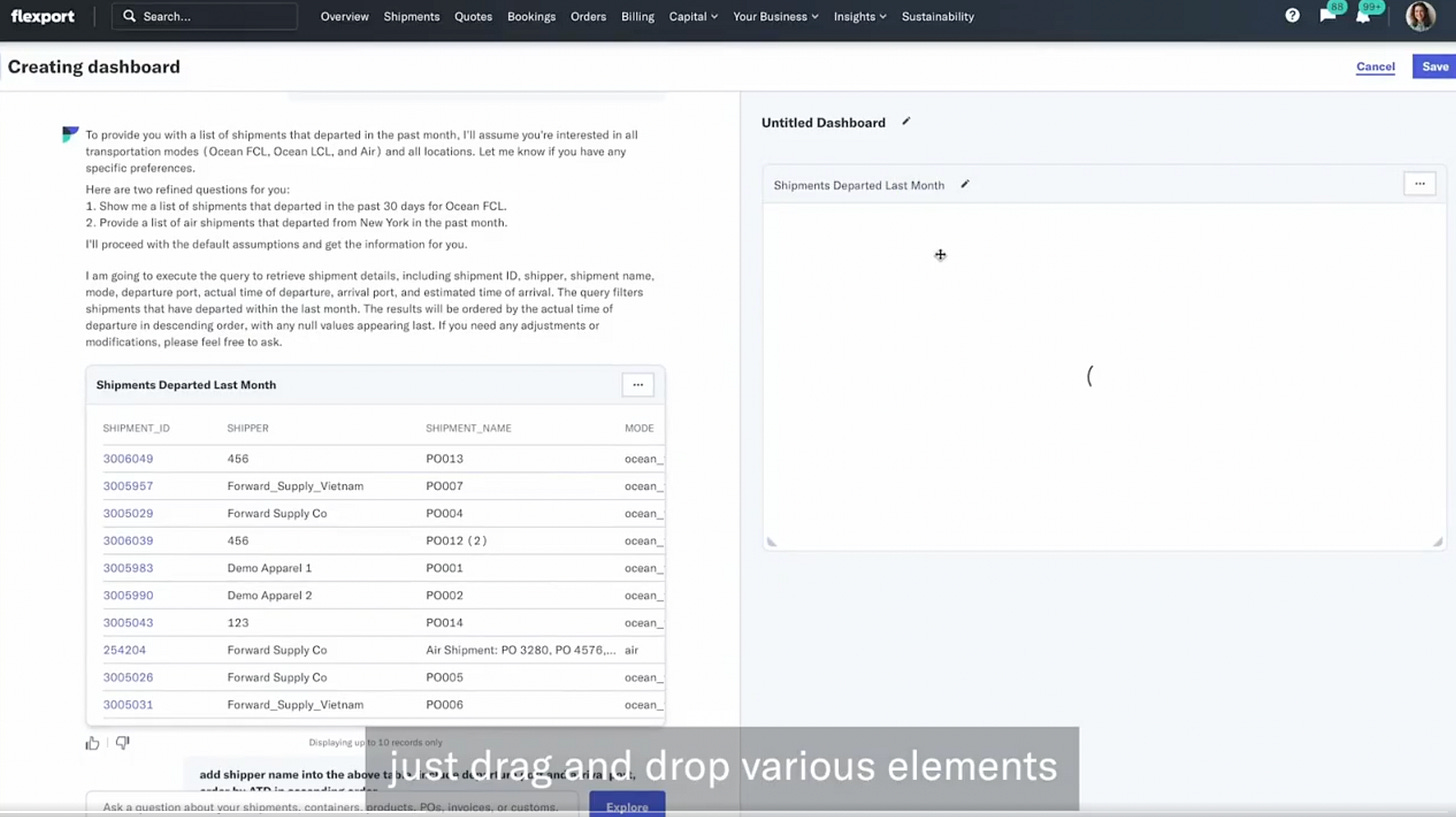Viewport: 1456px width, 817px height.
Task: Click the Flexport logo
Action: pyautogui.click(x=44, y=16)
